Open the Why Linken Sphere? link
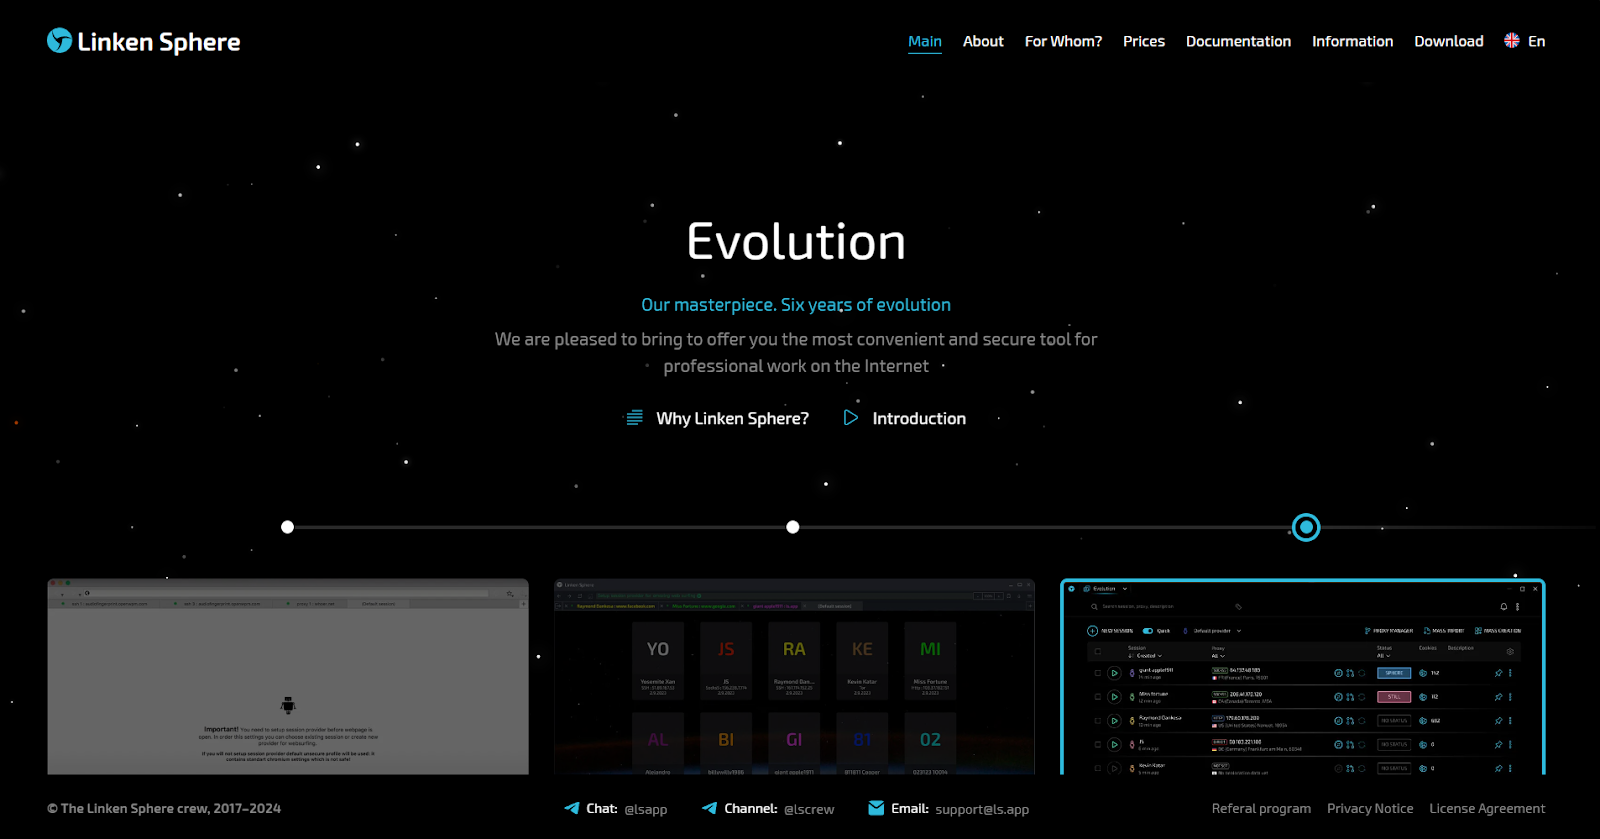This screenshot has height=839, width=1600. pos(732,419)
